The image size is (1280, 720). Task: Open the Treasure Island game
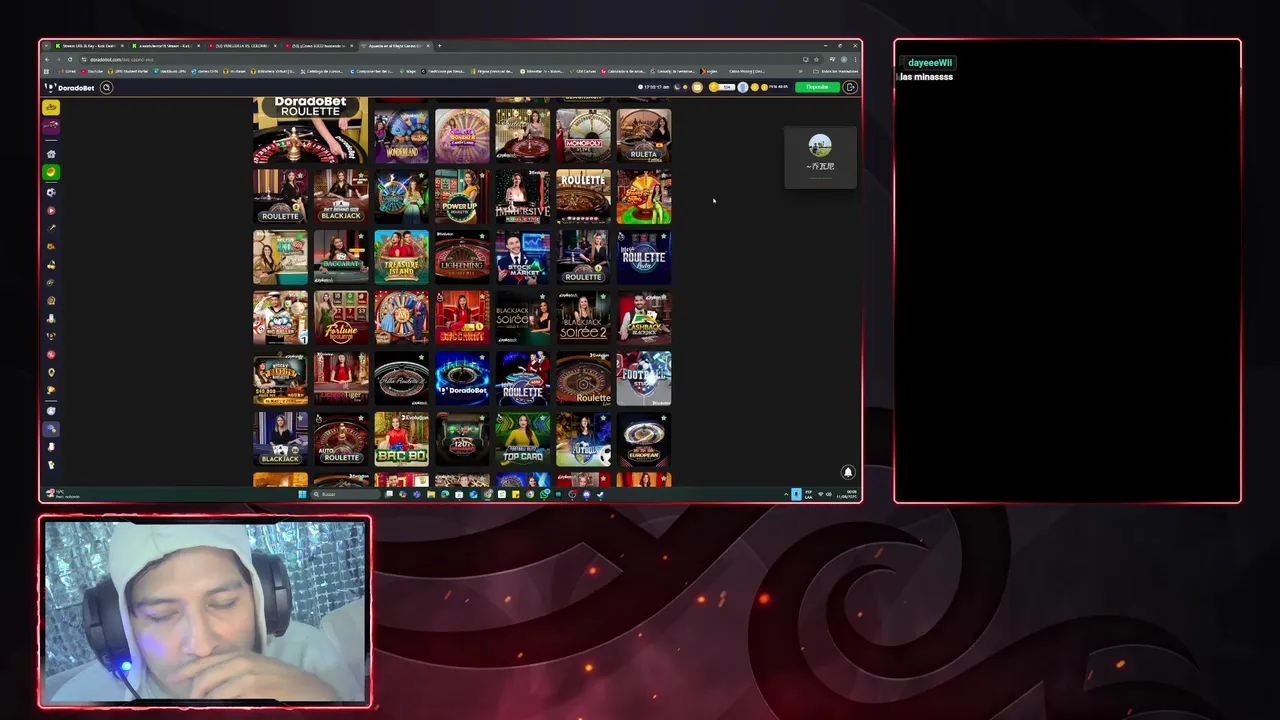click(401, 257)
